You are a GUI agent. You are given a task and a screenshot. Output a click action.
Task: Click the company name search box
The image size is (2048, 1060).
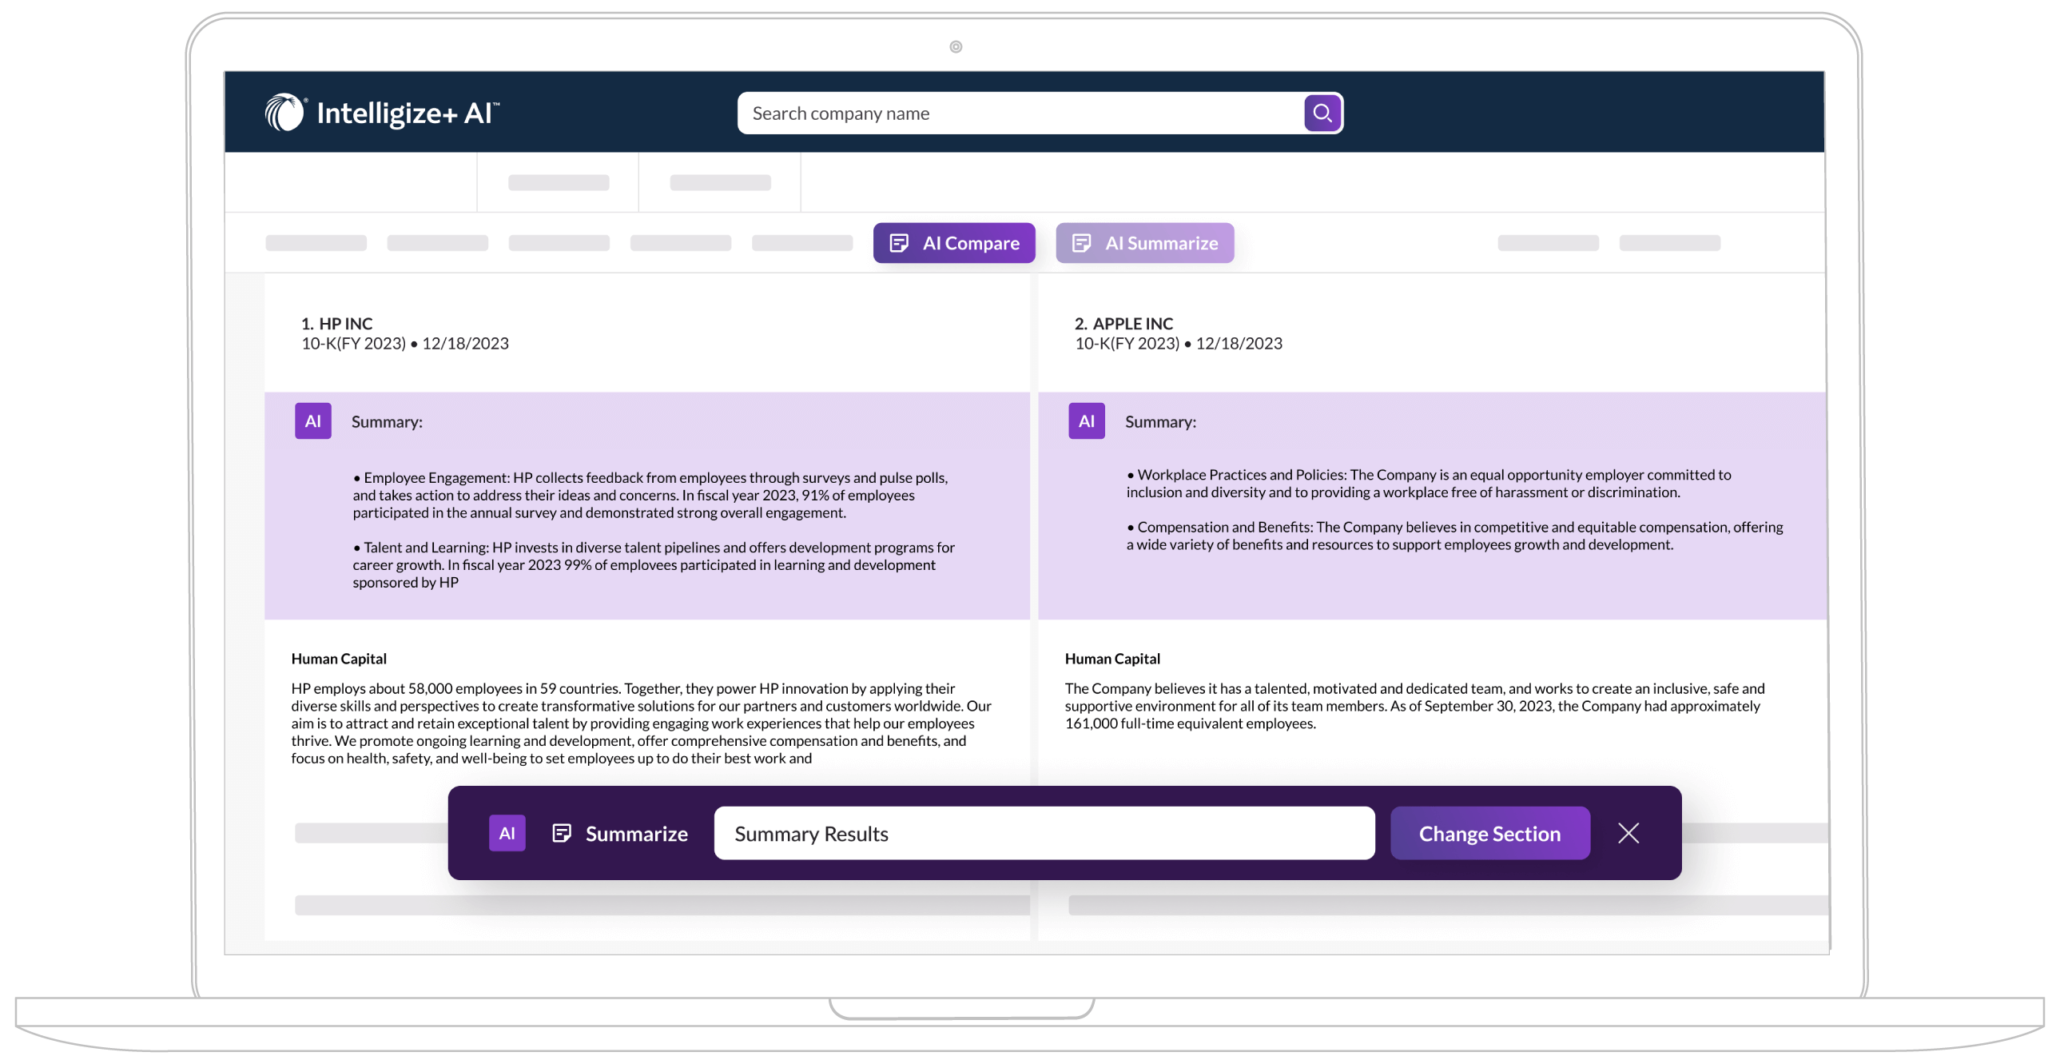[1020, 113]
